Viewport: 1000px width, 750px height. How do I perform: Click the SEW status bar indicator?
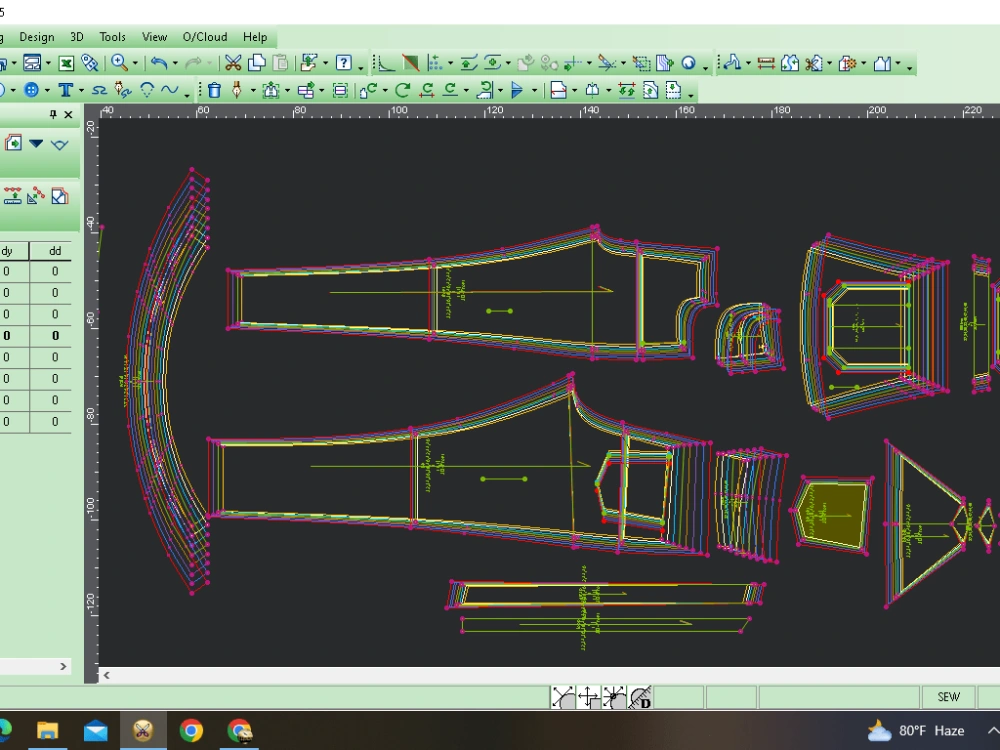(x=948, y=697)
